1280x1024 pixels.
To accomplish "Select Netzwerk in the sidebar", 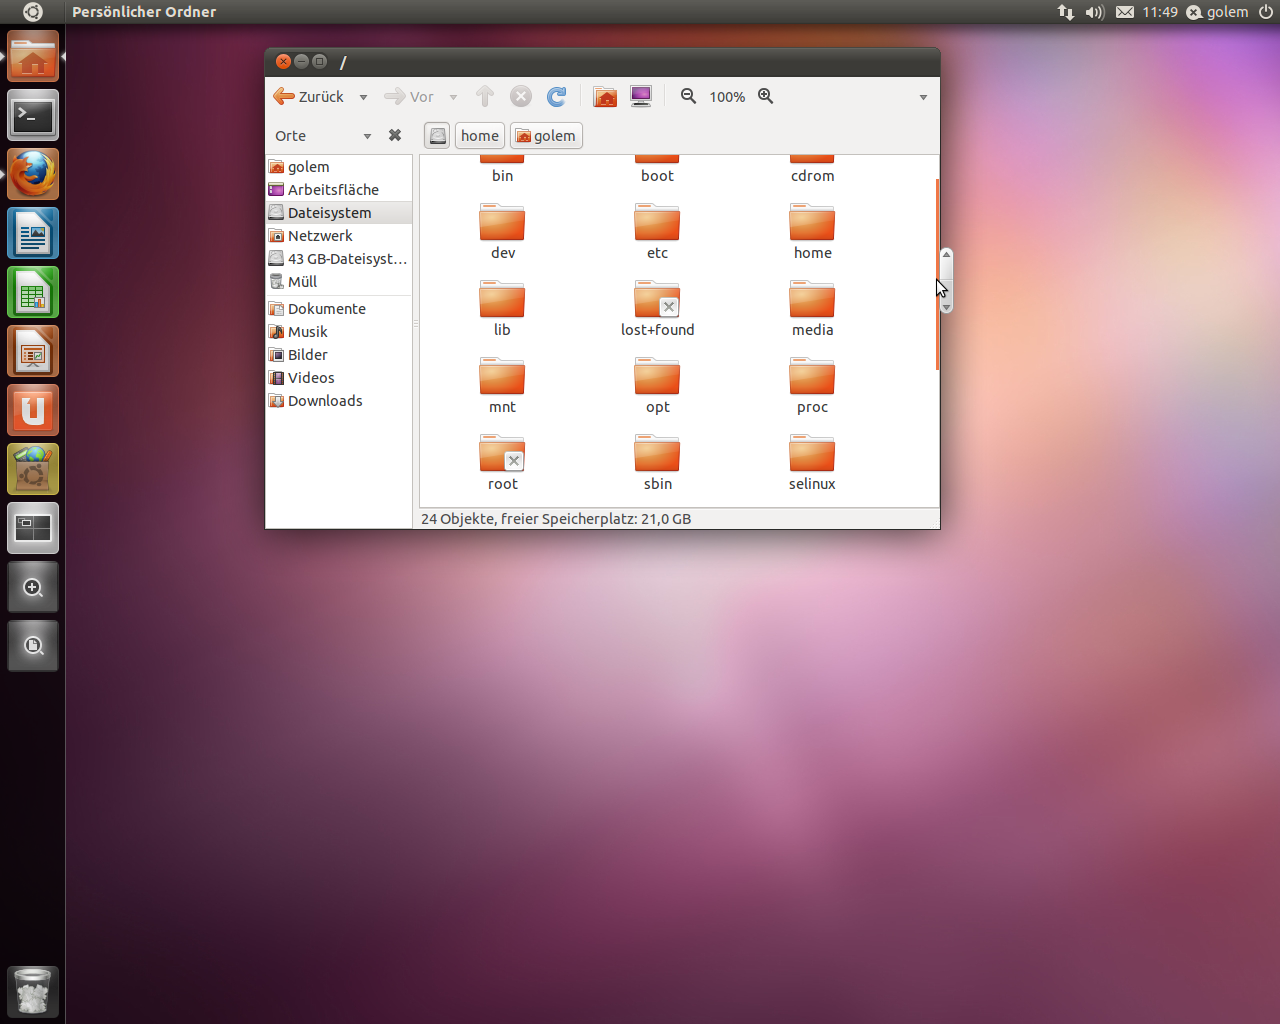I will pyautogui.click(x=320, y=236).
